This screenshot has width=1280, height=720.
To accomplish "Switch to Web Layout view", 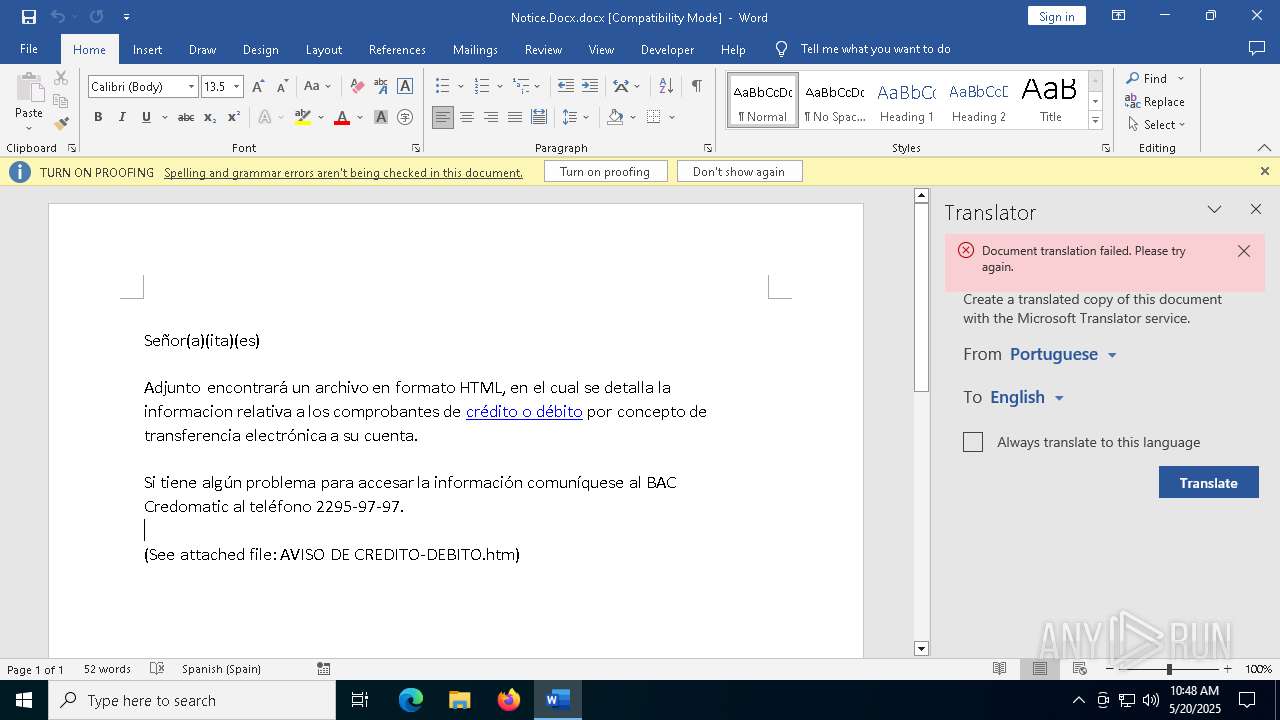I will click(1080, 669).
